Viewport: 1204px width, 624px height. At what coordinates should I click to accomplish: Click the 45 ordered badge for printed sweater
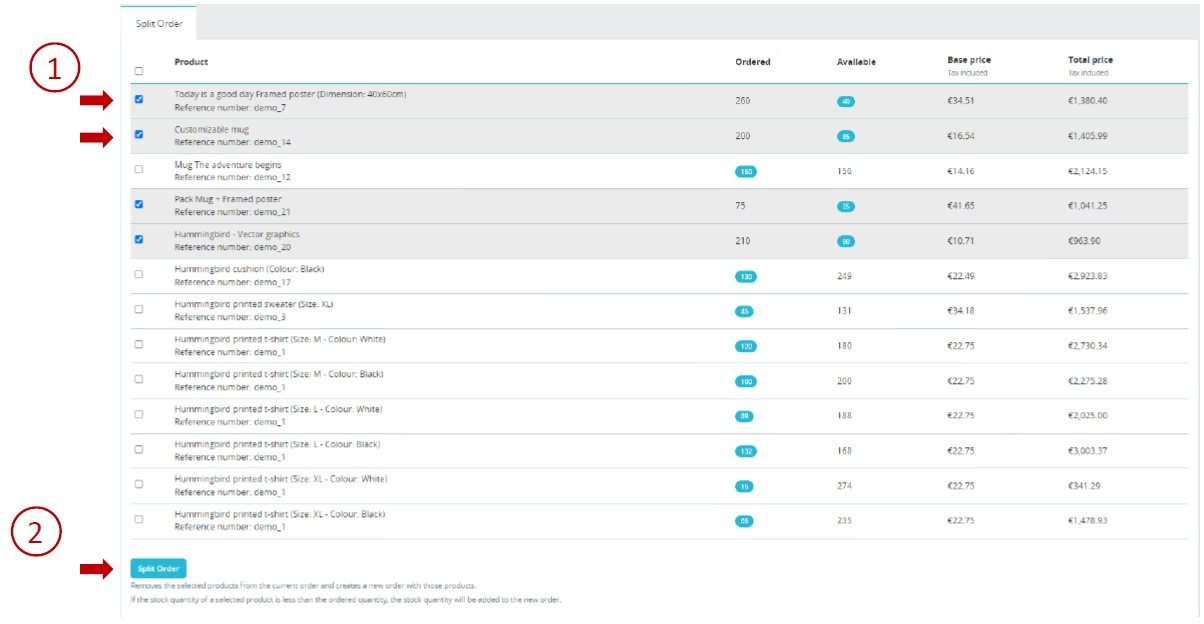click(745, 311)
